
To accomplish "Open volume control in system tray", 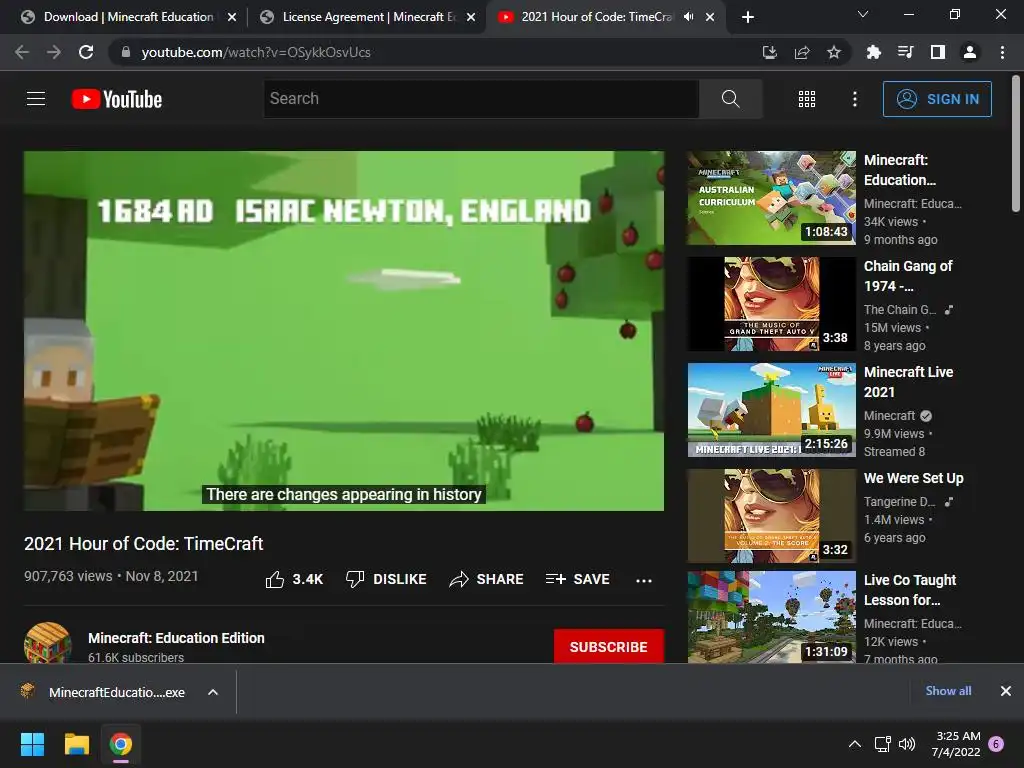I will pos(906,744).
